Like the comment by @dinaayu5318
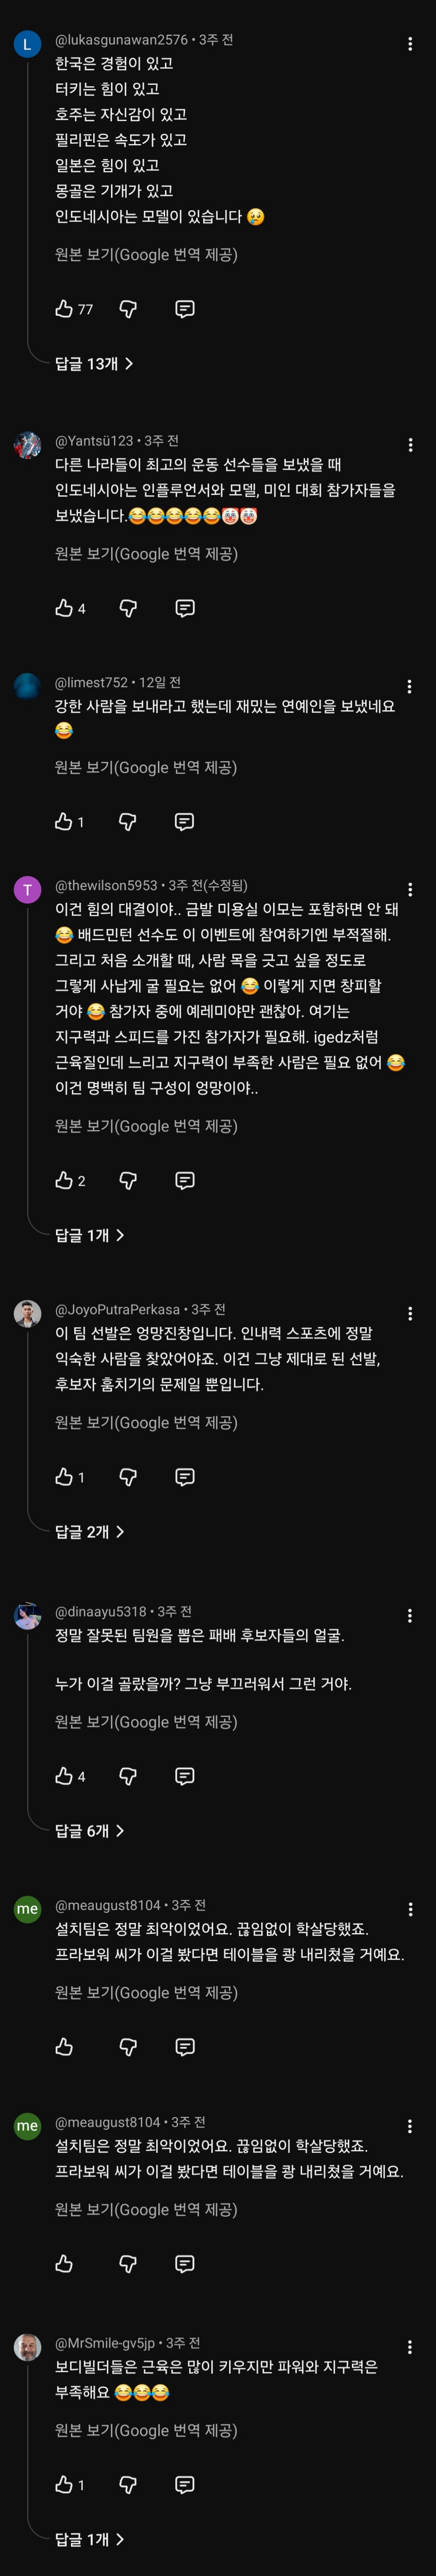 click(x=64, y=1776)
